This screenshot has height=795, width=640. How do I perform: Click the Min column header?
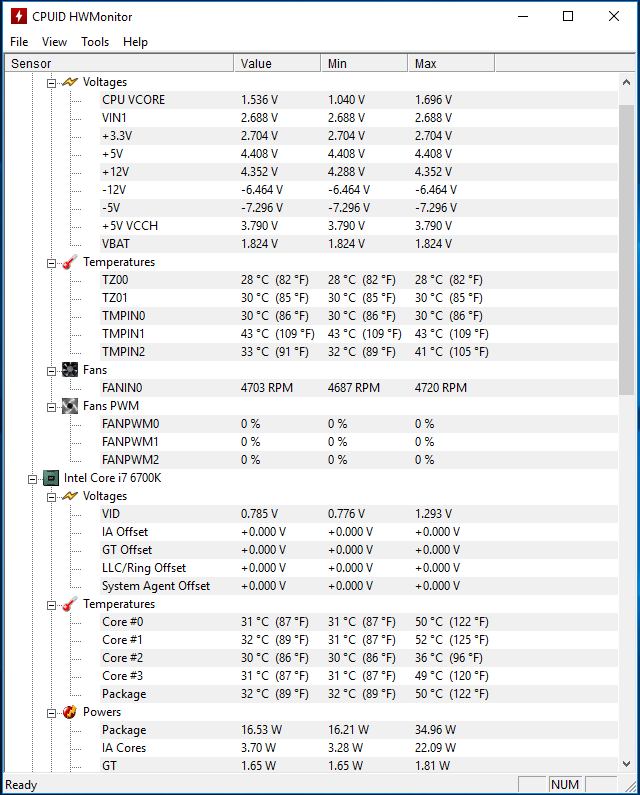(x=364, y=63)
